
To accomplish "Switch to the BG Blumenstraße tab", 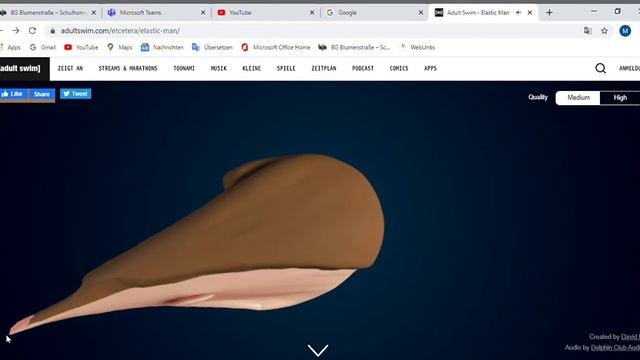I will pos(48,13).
